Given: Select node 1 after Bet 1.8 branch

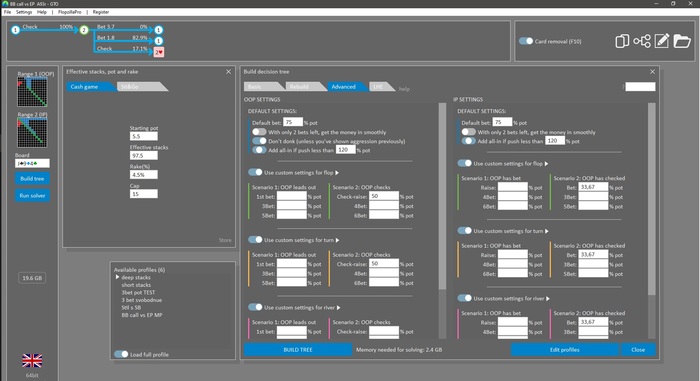Looking at the screenshot, I should (158, 41).
